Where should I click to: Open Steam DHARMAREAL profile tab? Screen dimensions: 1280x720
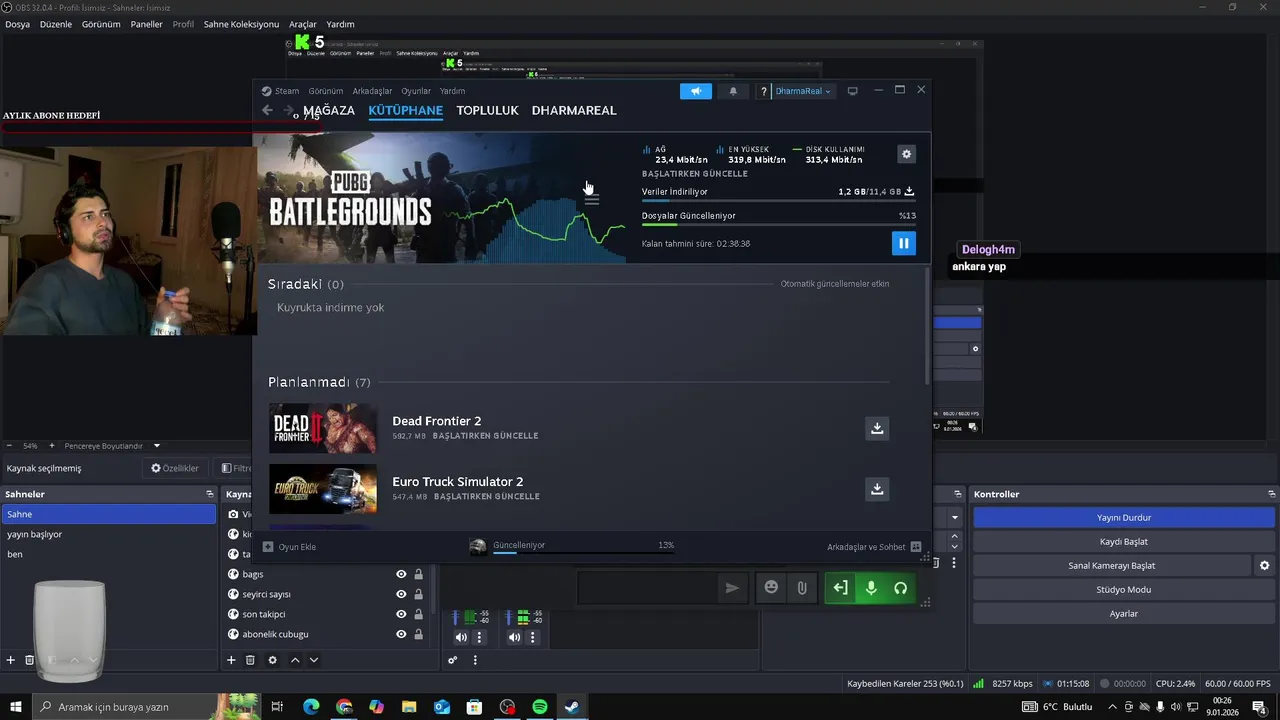pyautogui.click(x=574, y=110)
